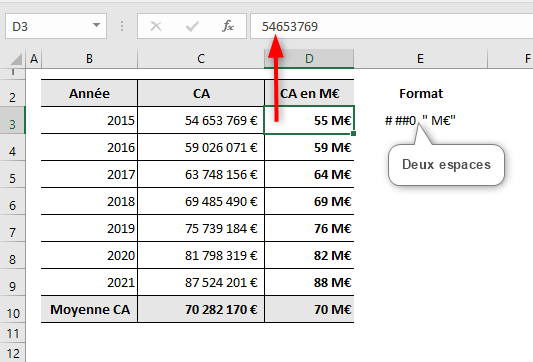Click cell showing 88 M€

point(309,282)
